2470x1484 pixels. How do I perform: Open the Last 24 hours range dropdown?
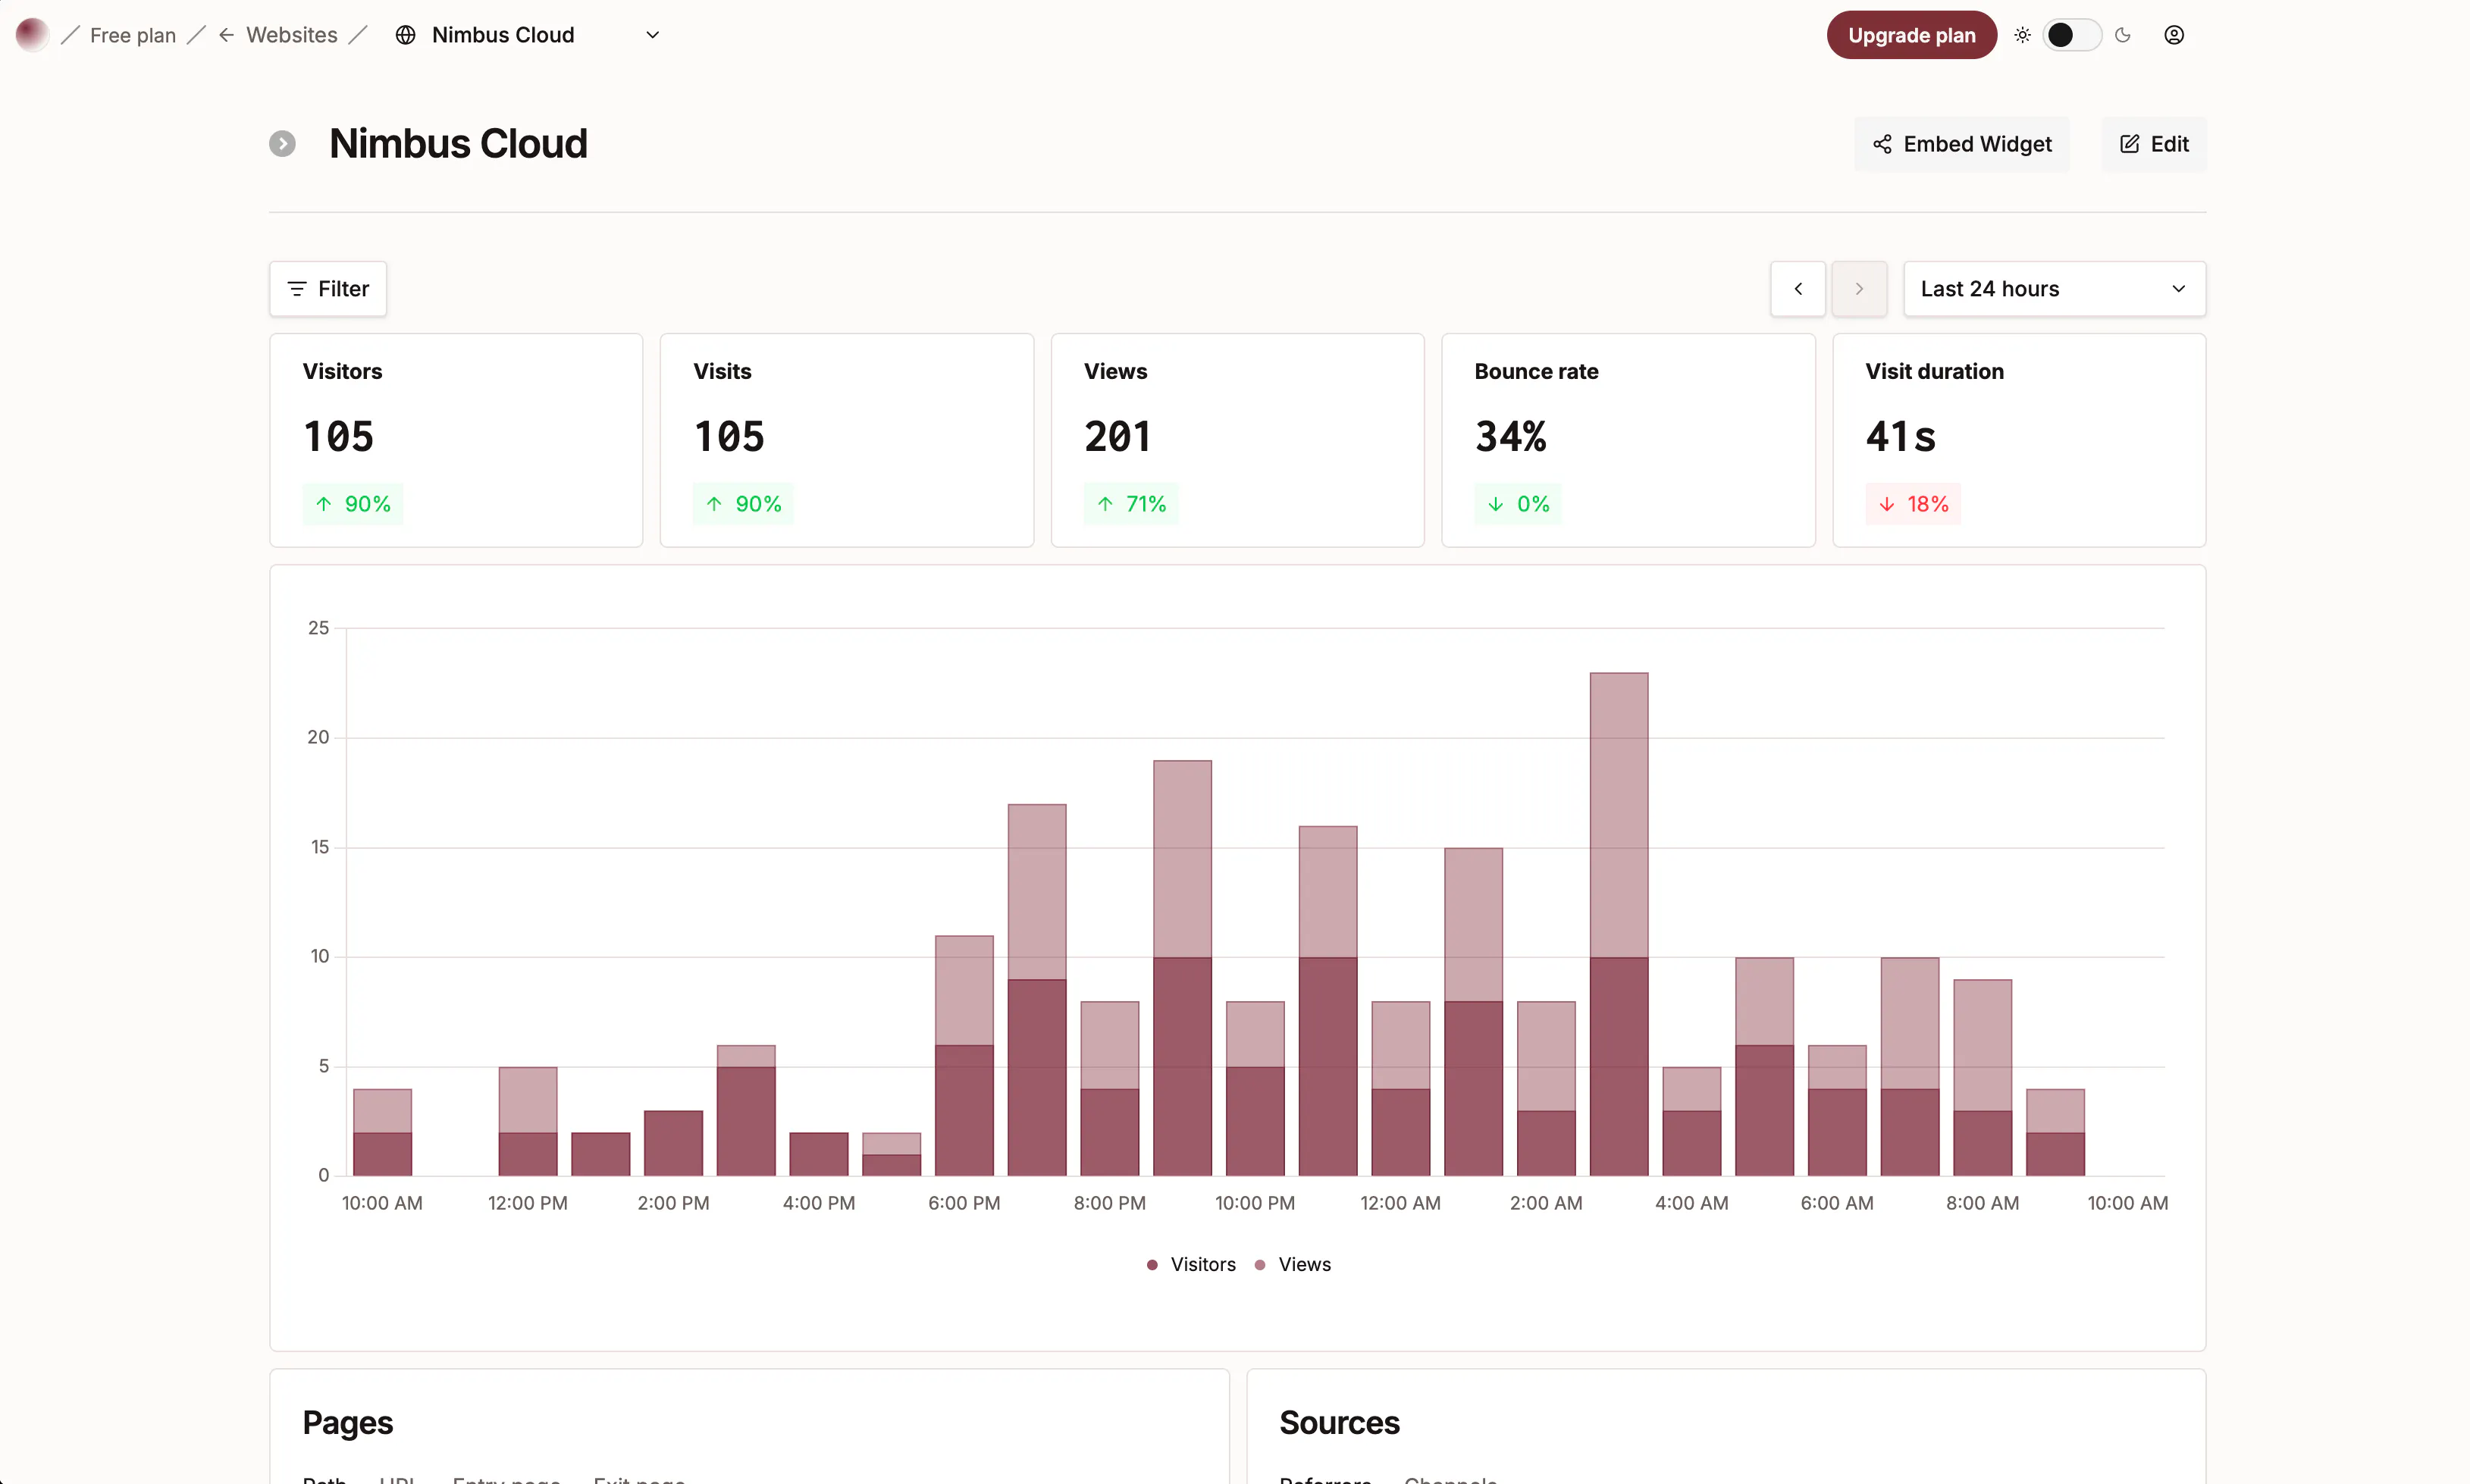pyautogui.click(x=2054, y=289)
